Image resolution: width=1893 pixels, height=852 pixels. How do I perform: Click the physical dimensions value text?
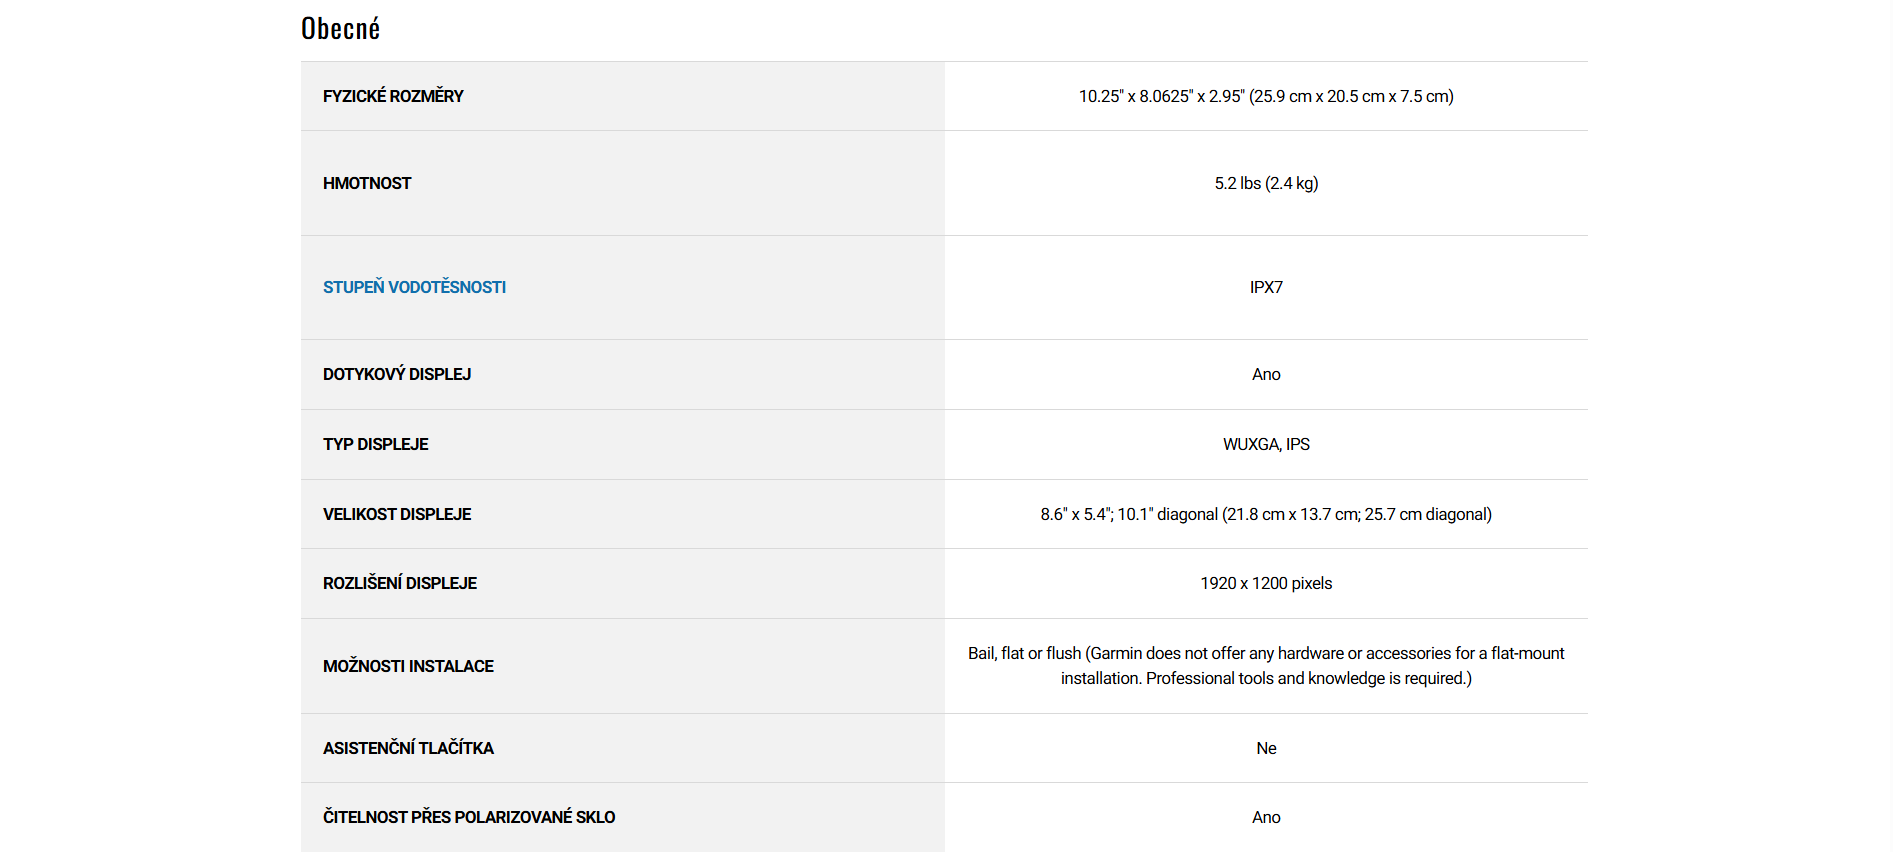coord(1265,96)
